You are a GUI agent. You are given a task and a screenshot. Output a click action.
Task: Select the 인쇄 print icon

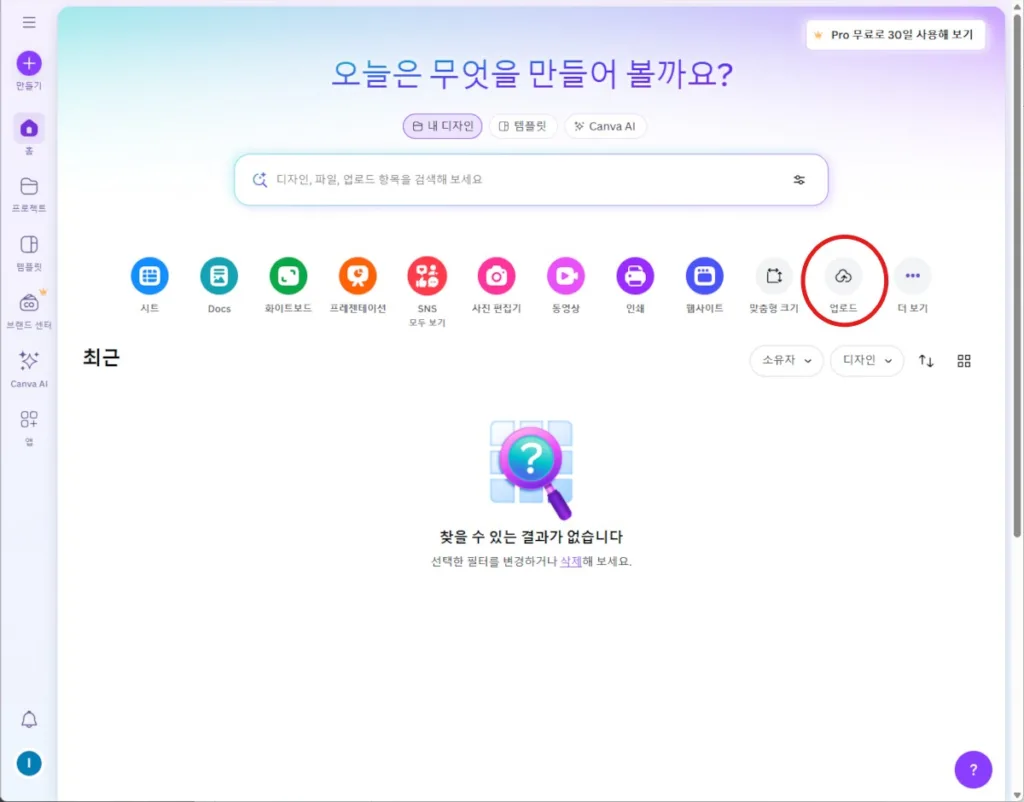635,276
